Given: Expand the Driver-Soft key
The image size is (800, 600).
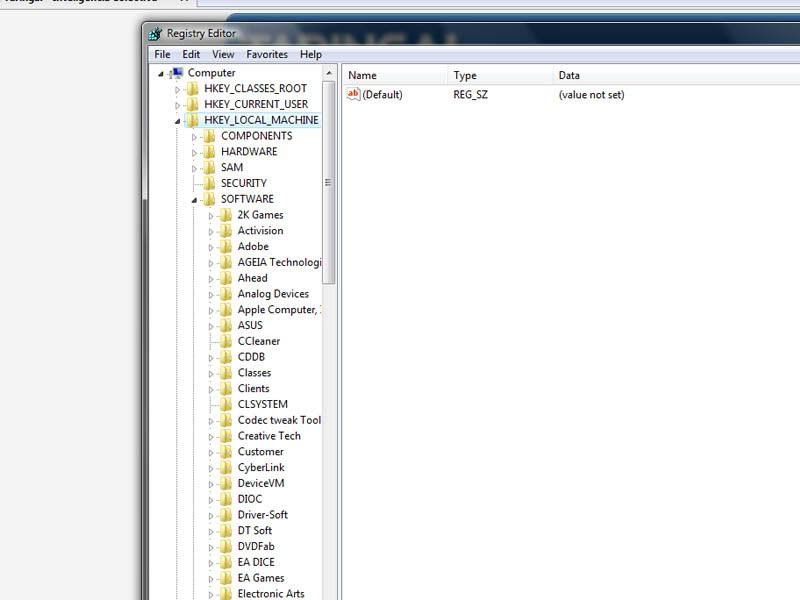Looking at the screenshot, I should (x=210, y=516).
